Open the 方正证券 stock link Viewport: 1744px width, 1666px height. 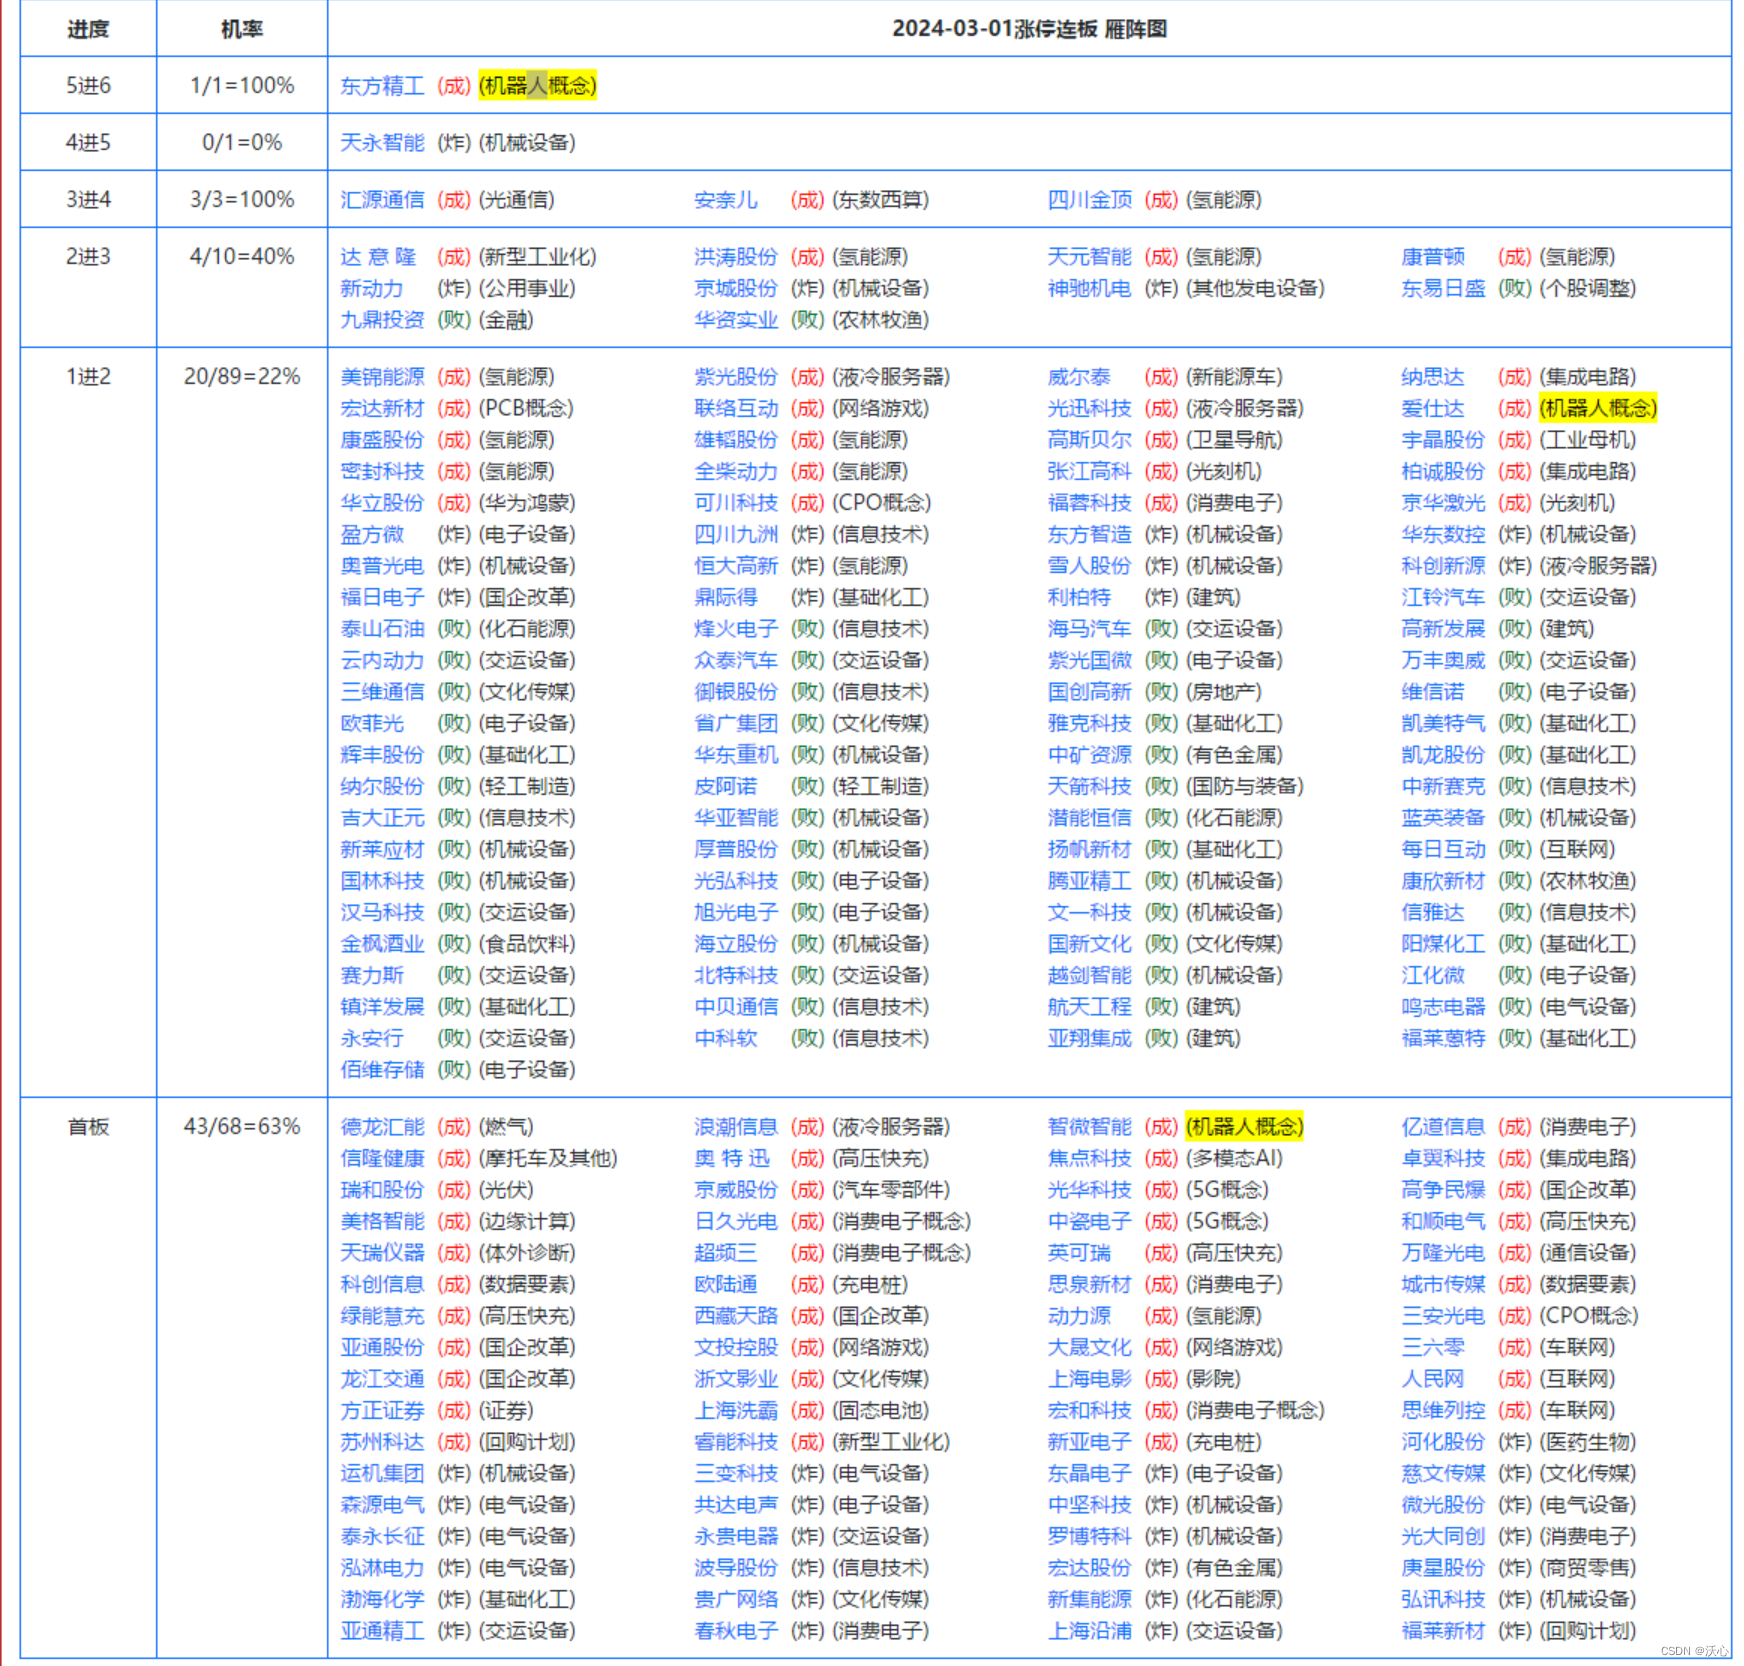[382, 1411]
